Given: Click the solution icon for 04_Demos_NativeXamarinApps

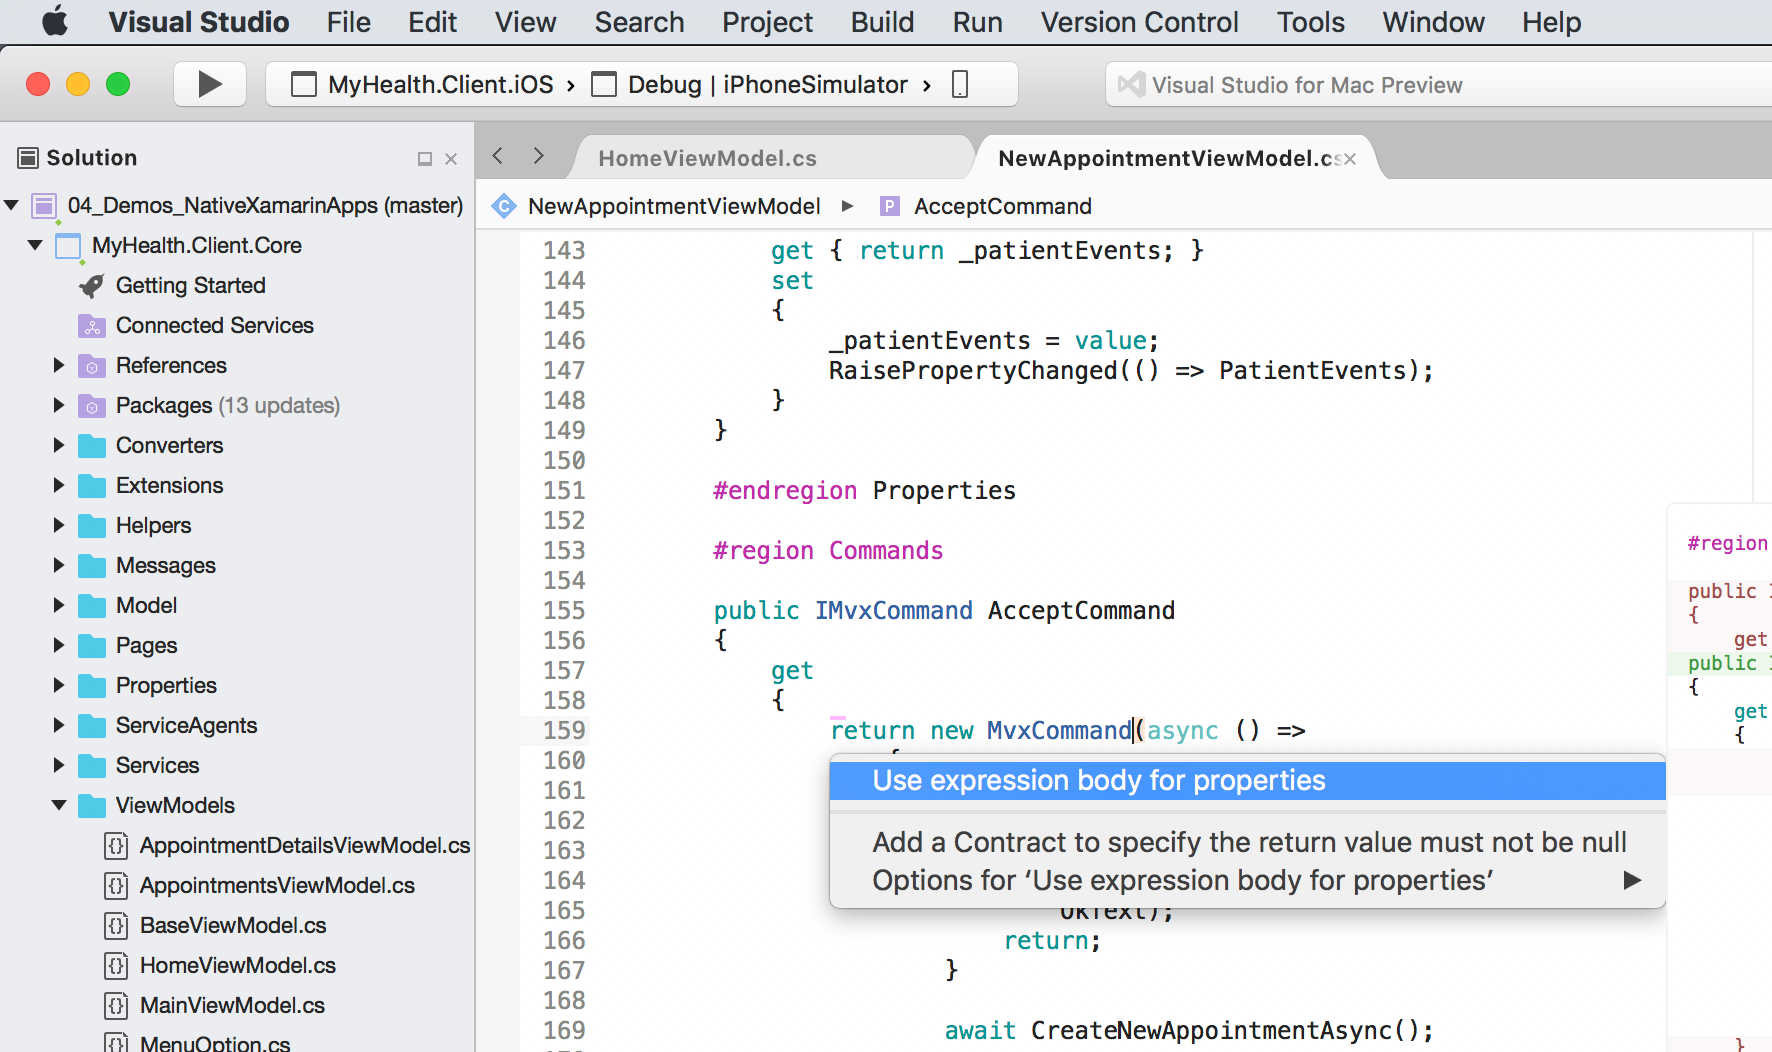Looking at the screenshot, I should [x=44, y=206].
